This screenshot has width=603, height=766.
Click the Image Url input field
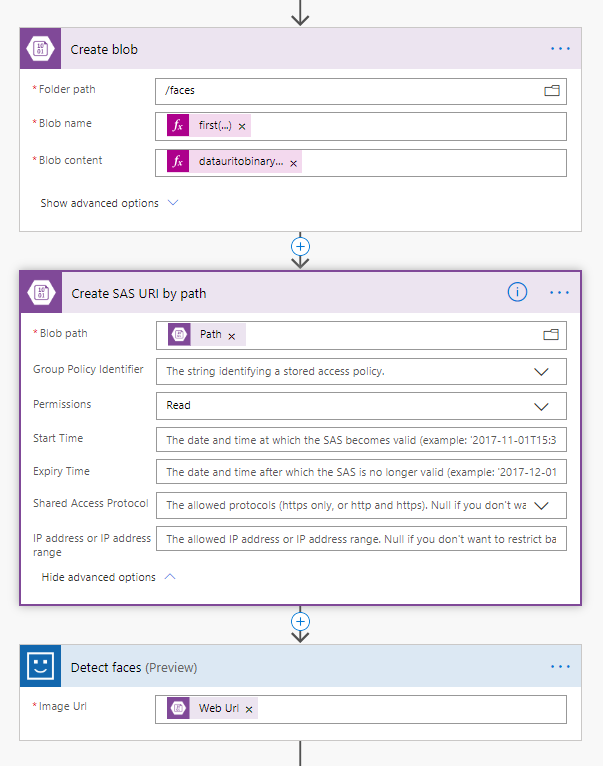[x=361, y=709]
